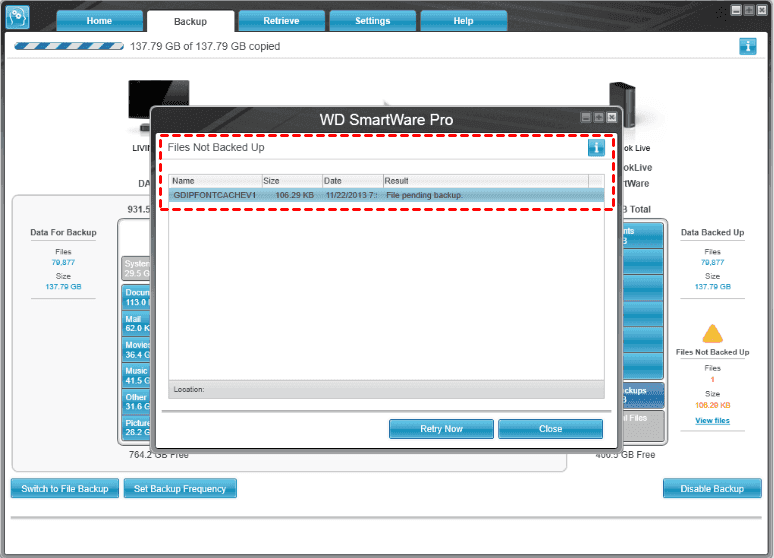Minimize the main application window
The image size is (774, 558).
pos(736,10)
